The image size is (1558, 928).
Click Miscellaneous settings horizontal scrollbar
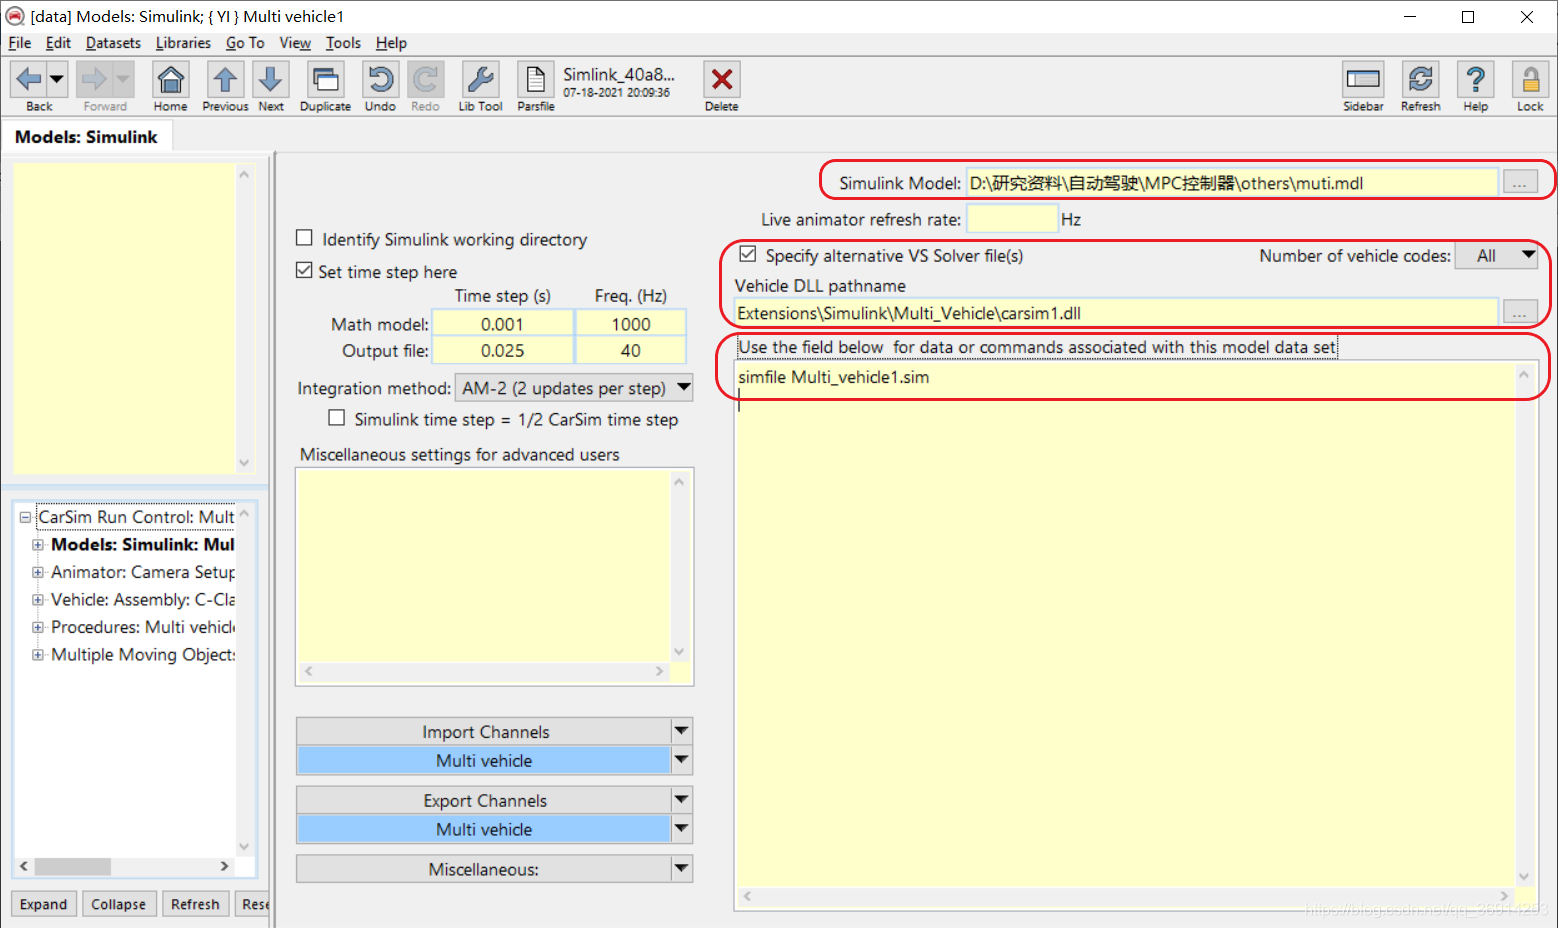coord(484,671)
